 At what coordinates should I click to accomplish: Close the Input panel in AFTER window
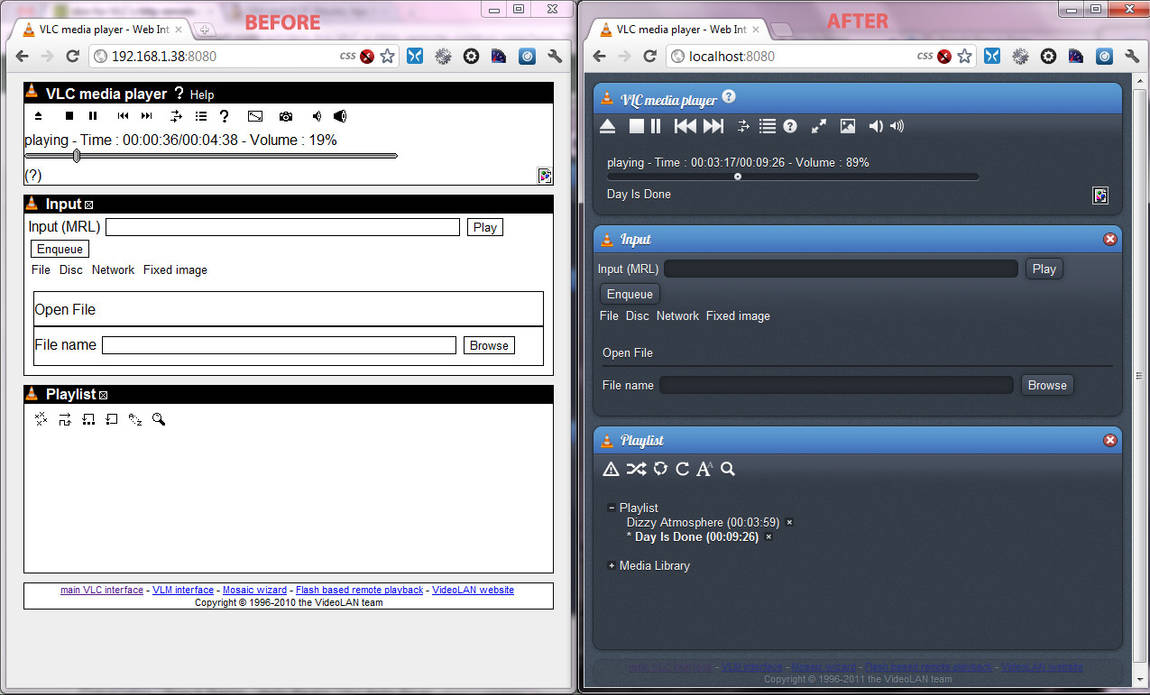1110,239
